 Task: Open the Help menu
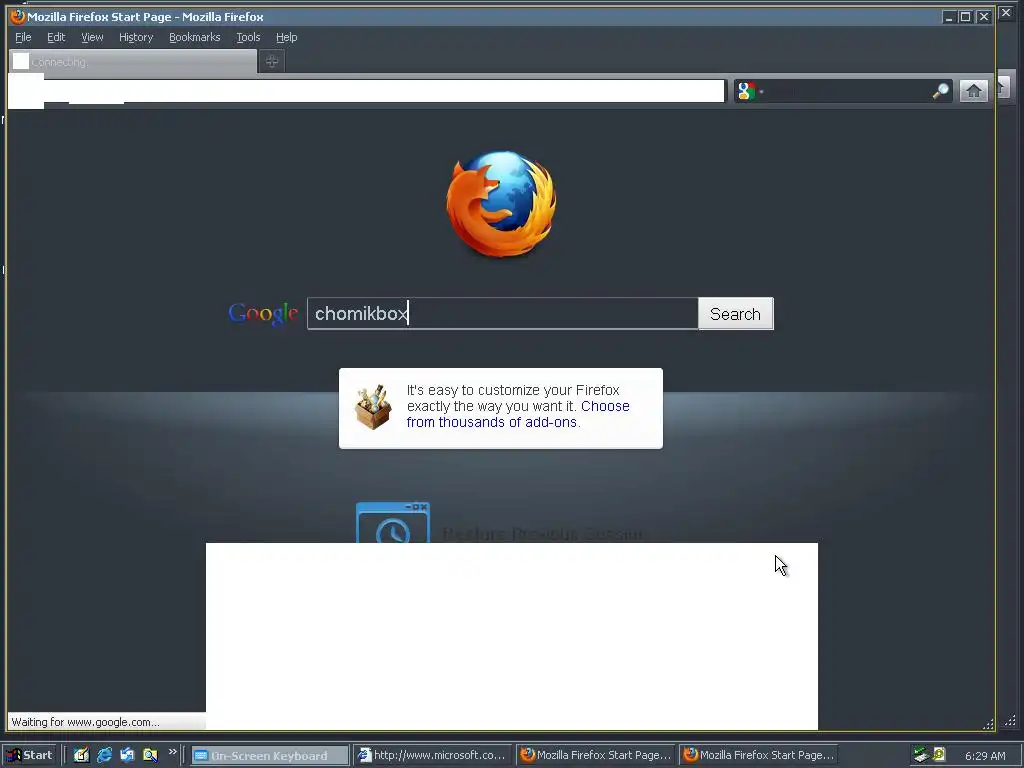[286, 37]
